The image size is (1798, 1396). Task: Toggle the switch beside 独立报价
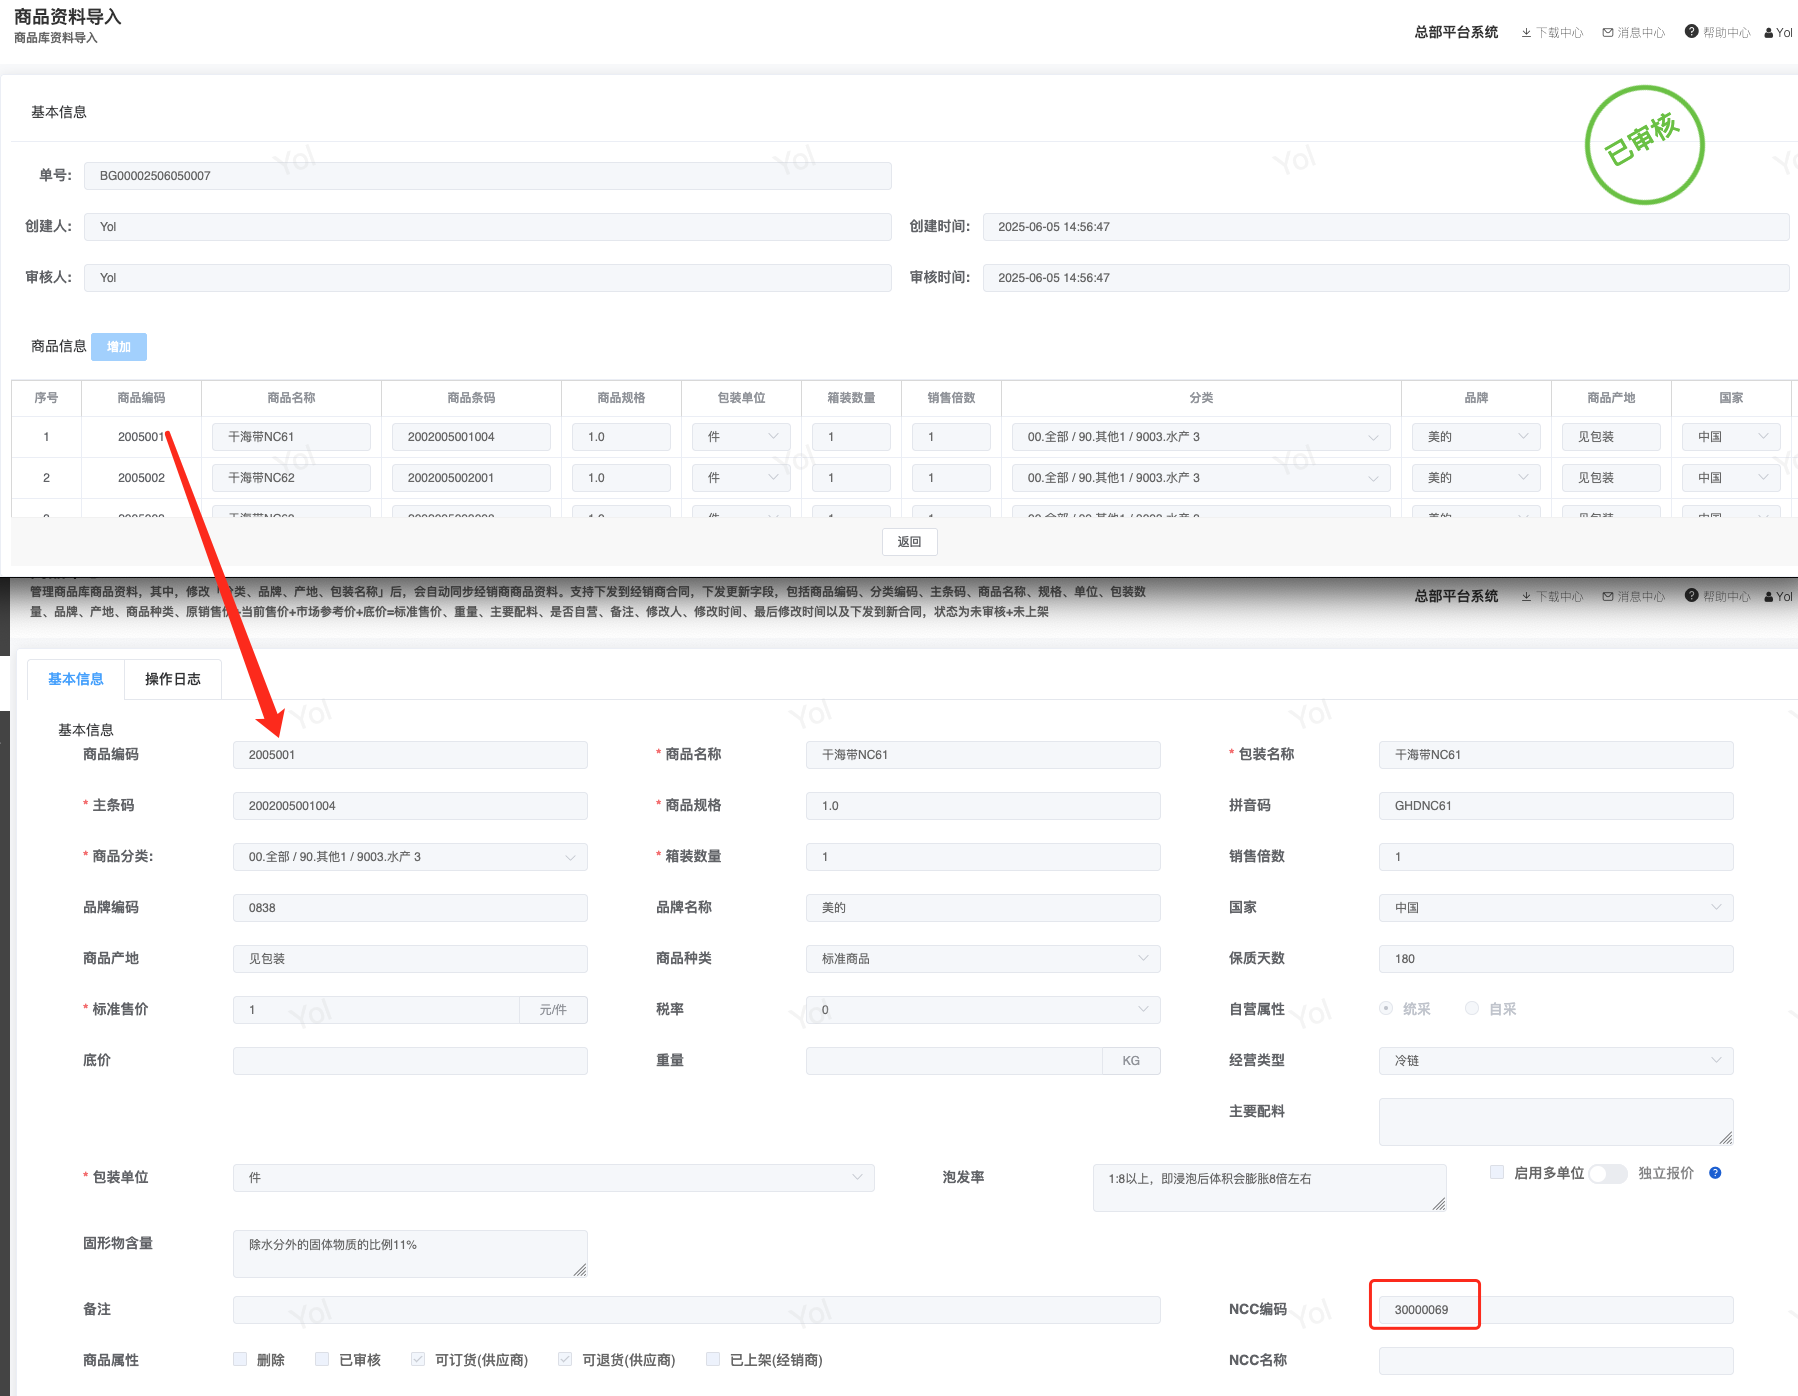coord(1608,1173)
